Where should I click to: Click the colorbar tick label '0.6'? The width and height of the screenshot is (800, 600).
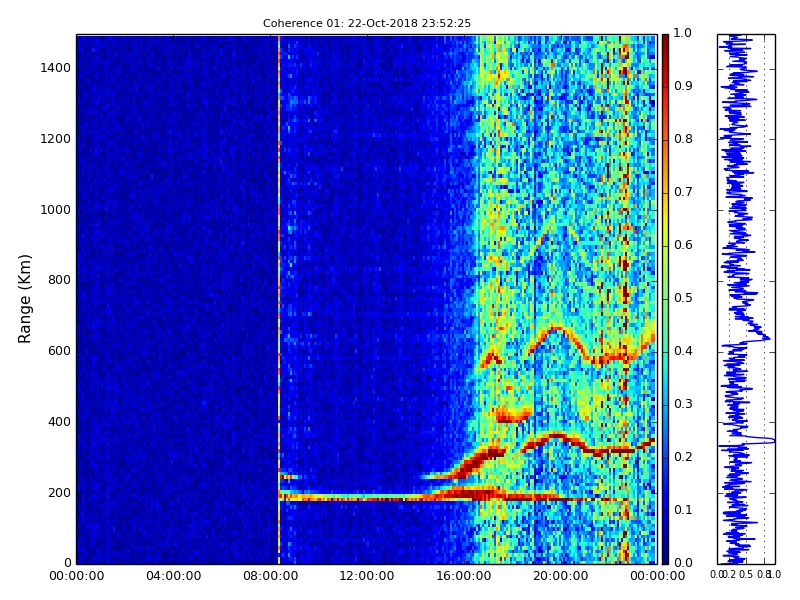pyautogui.click(x=683, y=245)
